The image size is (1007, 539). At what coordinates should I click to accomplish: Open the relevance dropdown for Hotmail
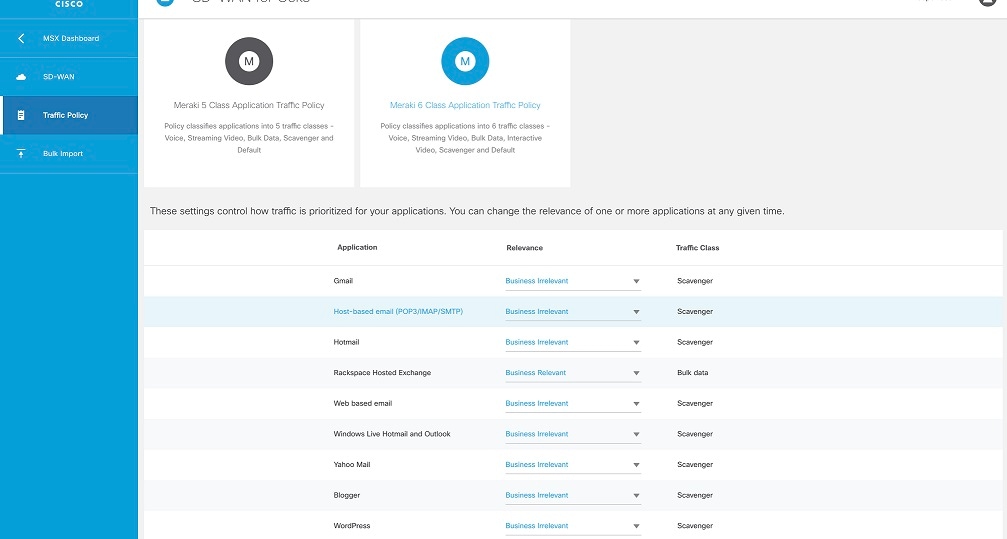point(573,342)
